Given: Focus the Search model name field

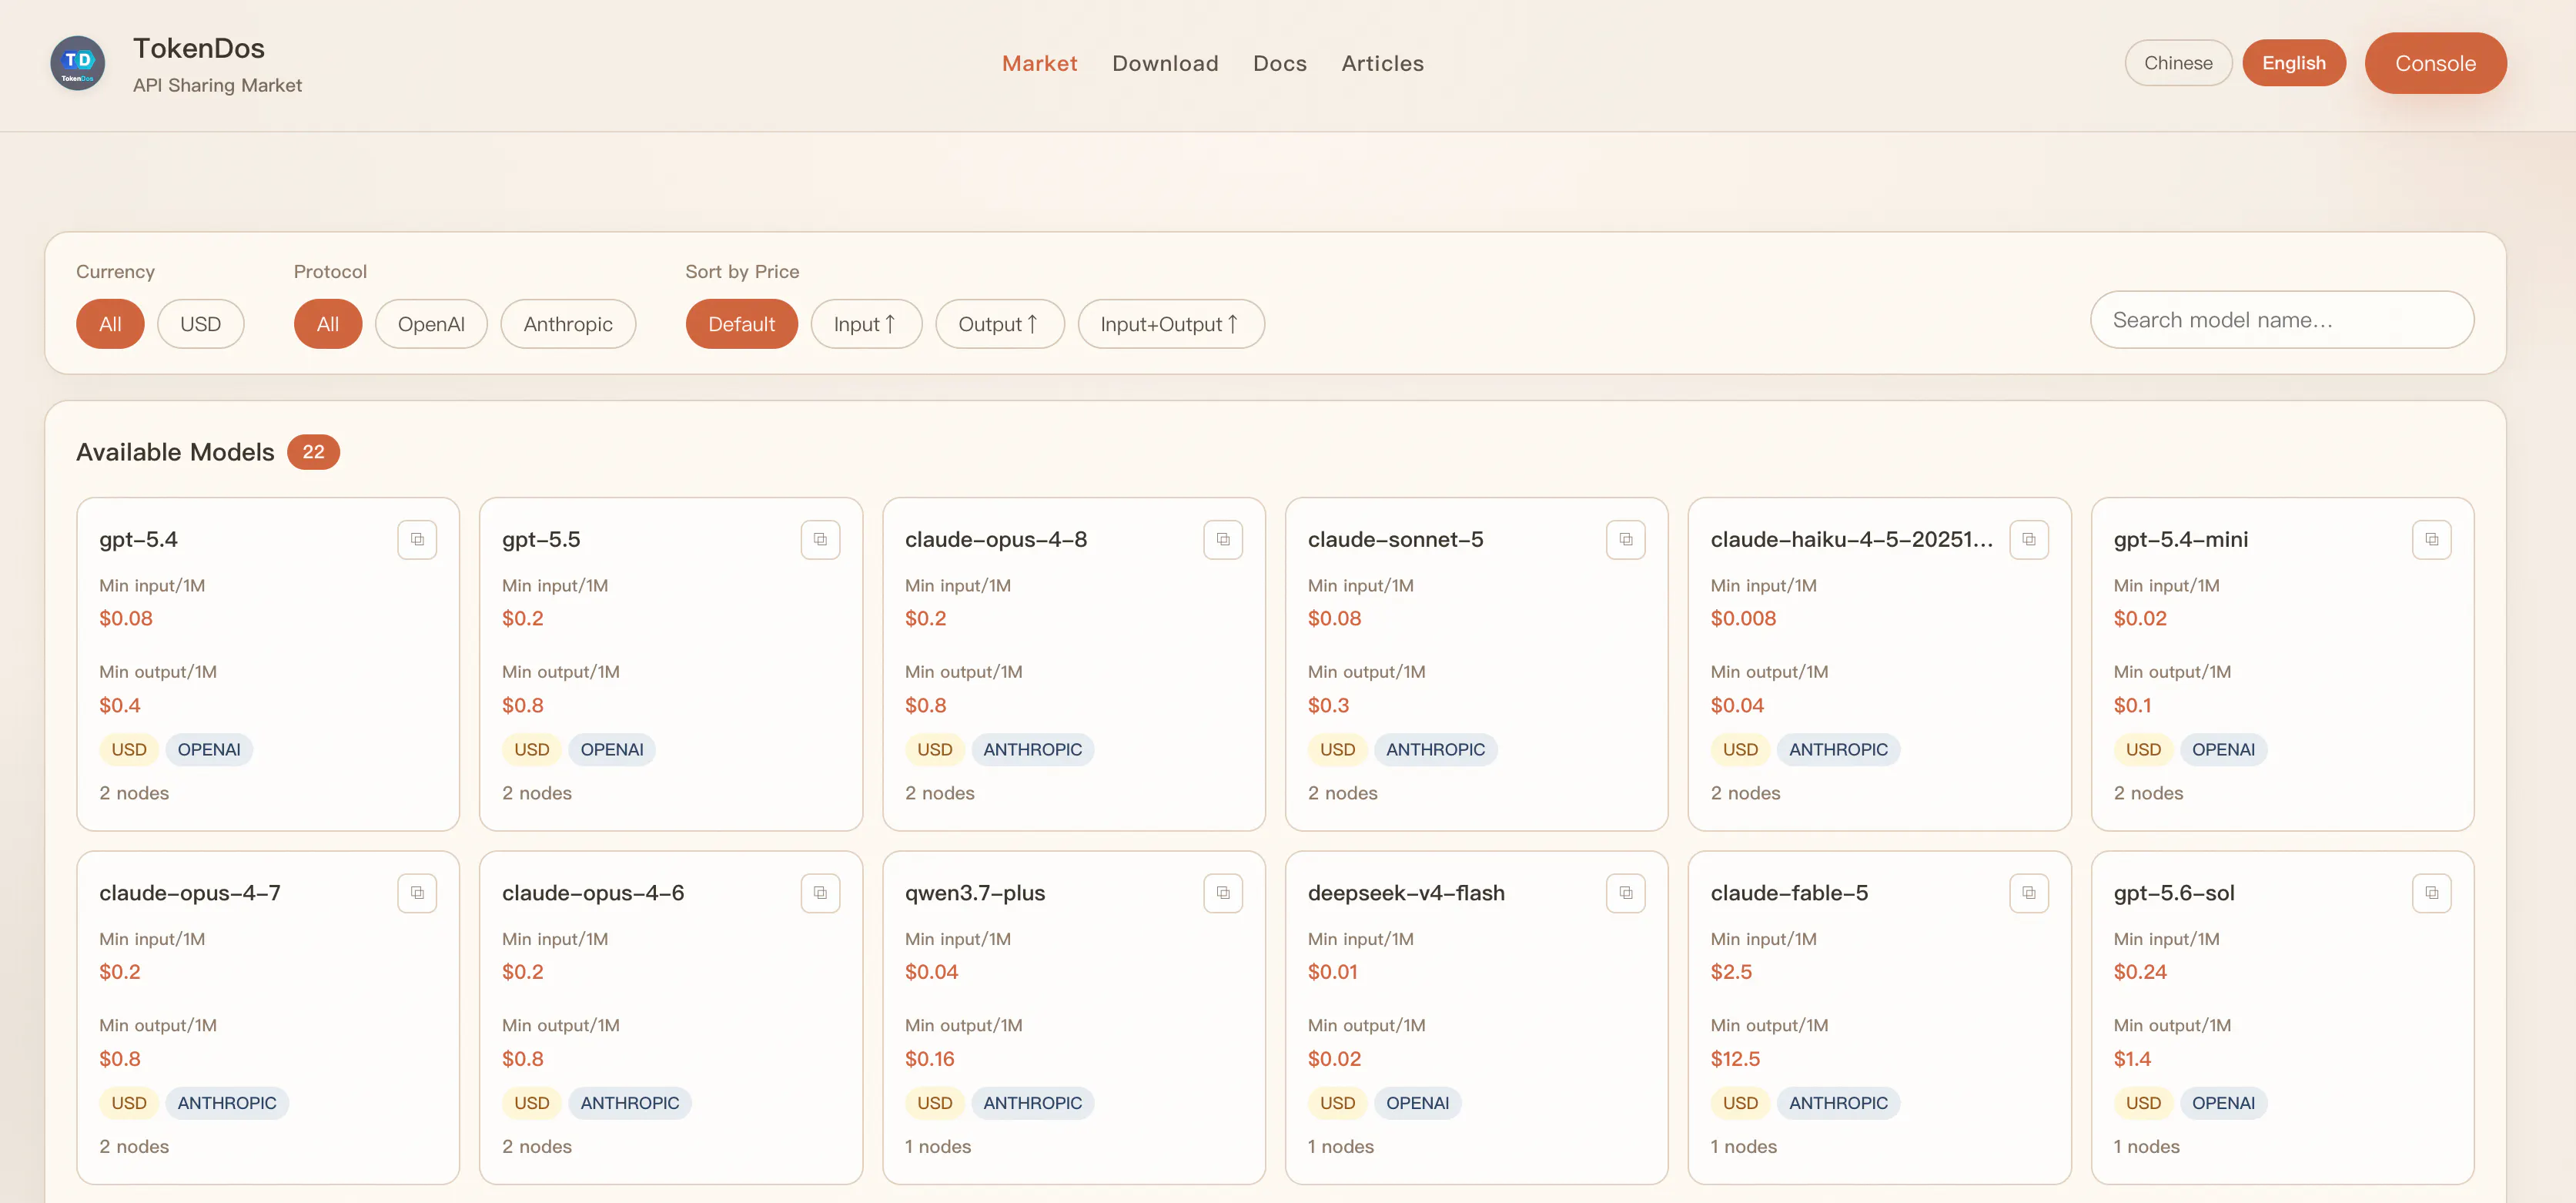Looking at the screenshot, I should tap(2282, 320).
